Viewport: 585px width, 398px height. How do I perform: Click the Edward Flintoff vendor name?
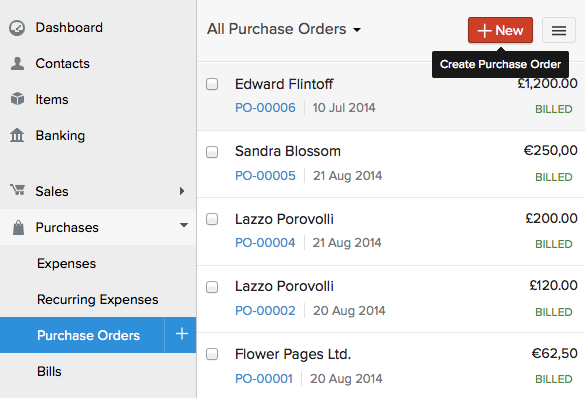284,84
